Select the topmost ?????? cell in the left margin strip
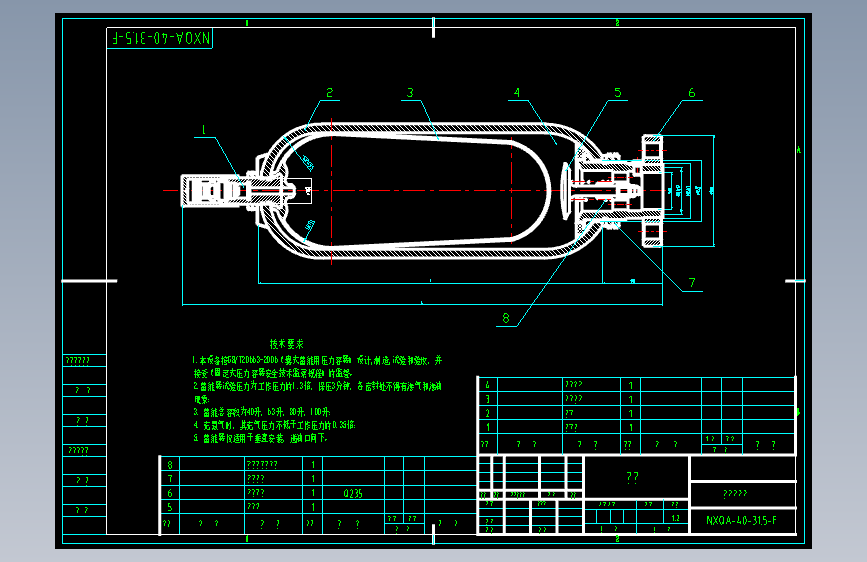Image resolution: width=867 pixels, height=562 pixels. (84, 361)
